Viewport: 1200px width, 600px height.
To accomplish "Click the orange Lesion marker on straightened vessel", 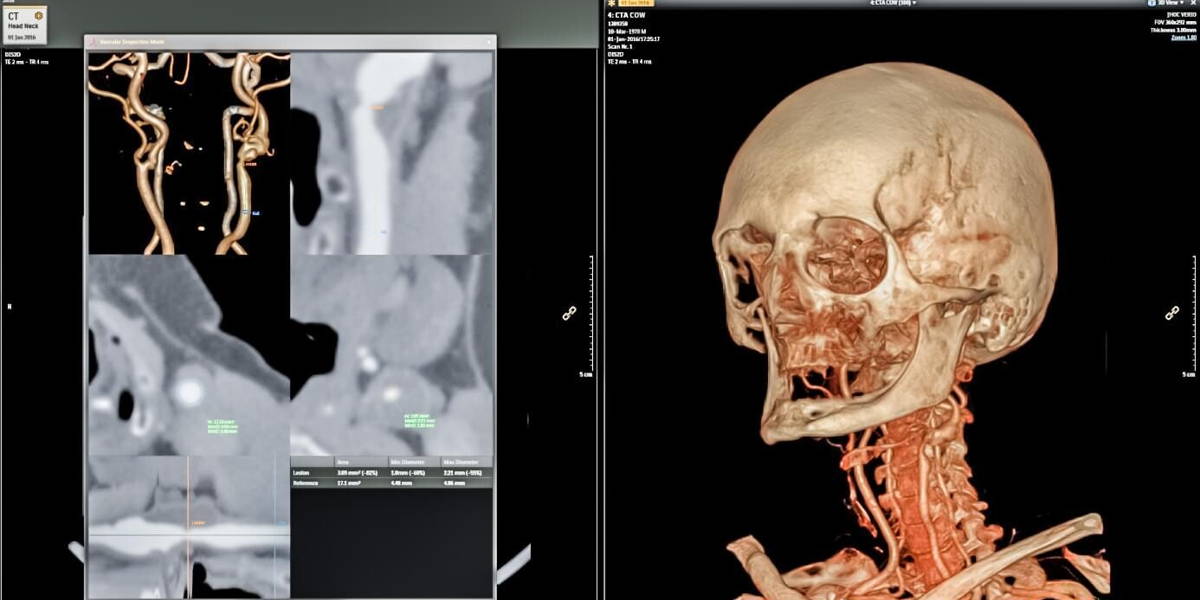I will pos(378,106).
